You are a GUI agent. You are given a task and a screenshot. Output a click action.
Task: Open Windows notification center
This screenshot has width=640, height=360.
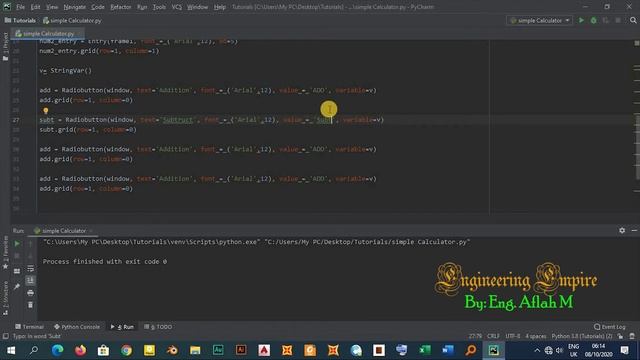point(624,350)
